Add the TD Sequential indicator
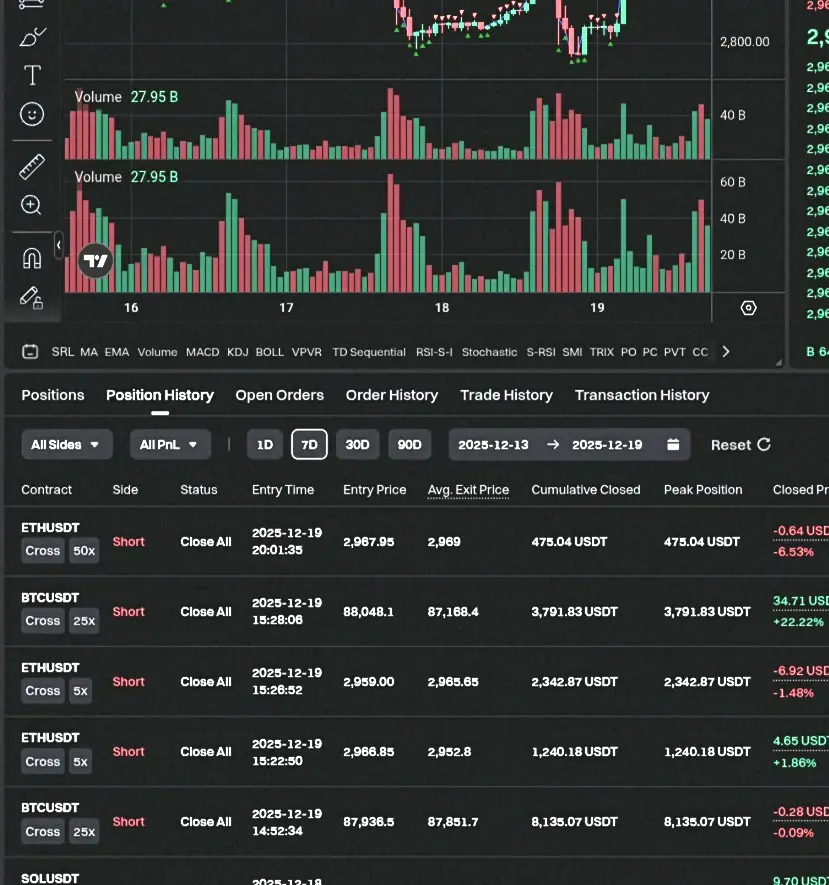Viewport: 829px width, 885px height. pos(369,352)
